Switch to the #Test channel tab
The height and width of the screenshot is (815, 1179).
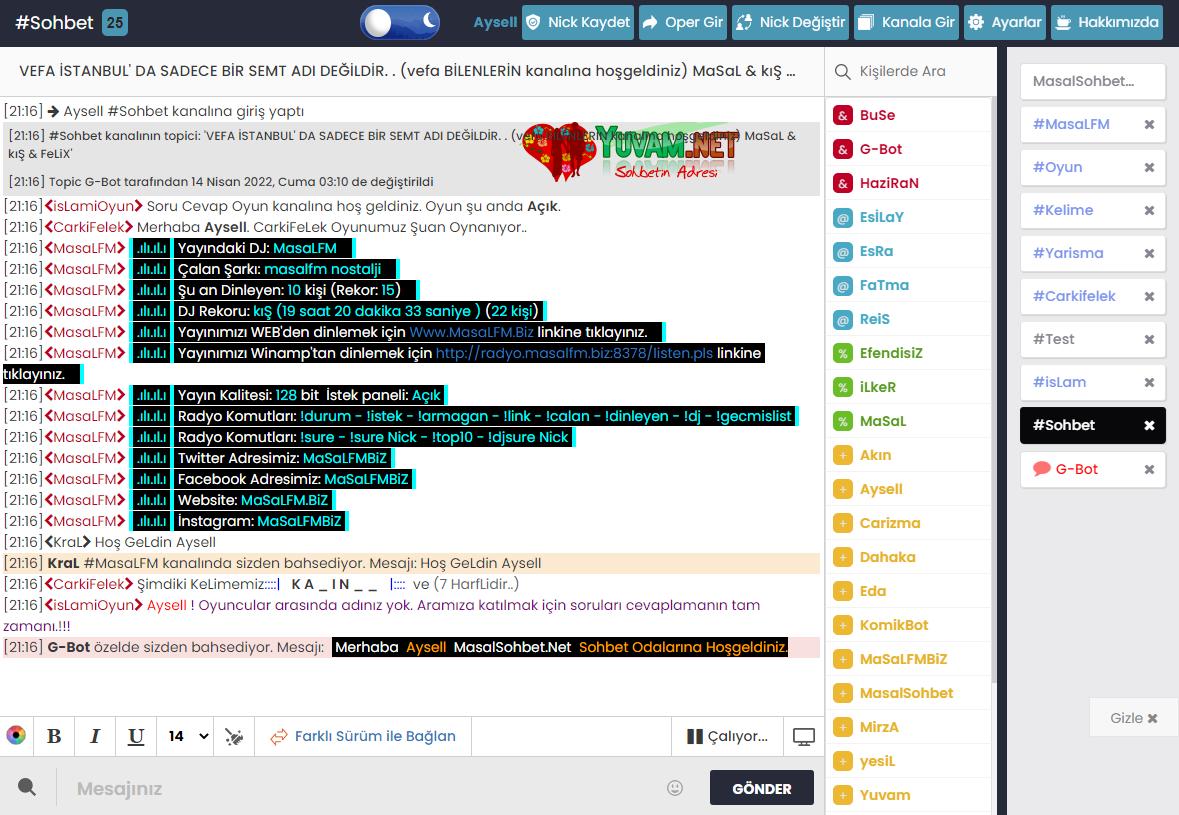point(1054,339)
